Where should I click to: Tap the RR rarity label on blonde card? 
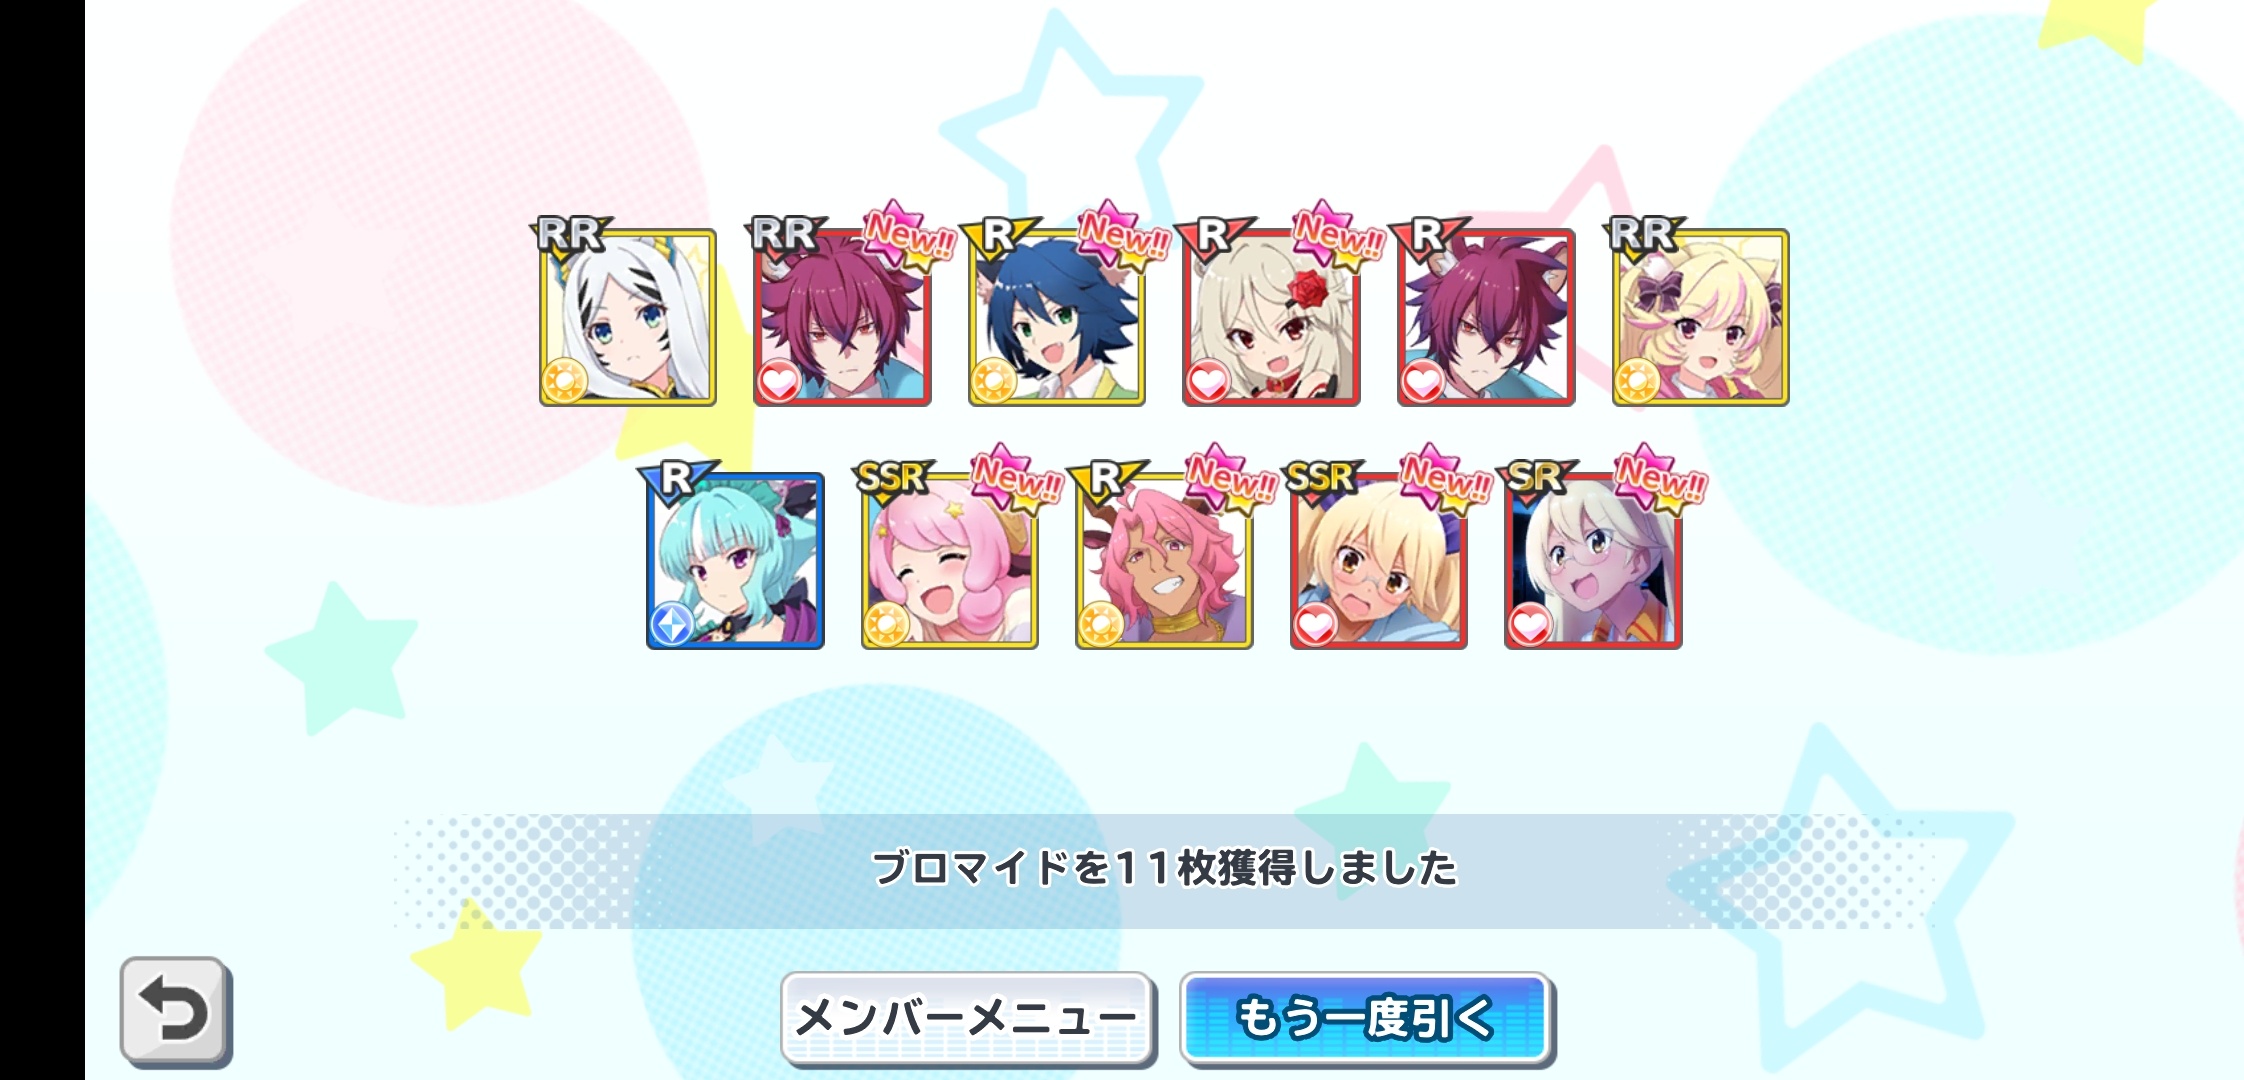coord(1642,234)
